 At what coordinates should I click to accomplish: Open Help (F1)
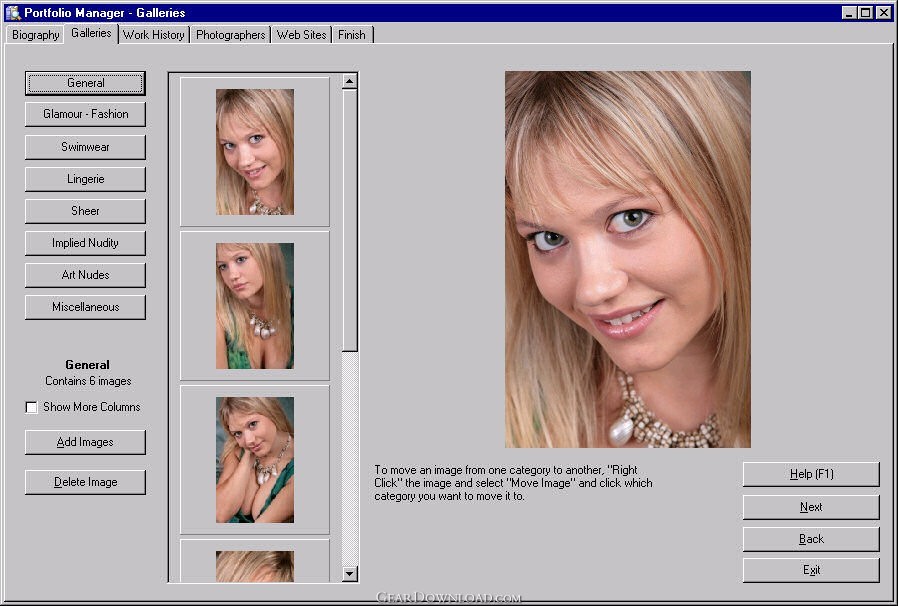coord(810,475)
